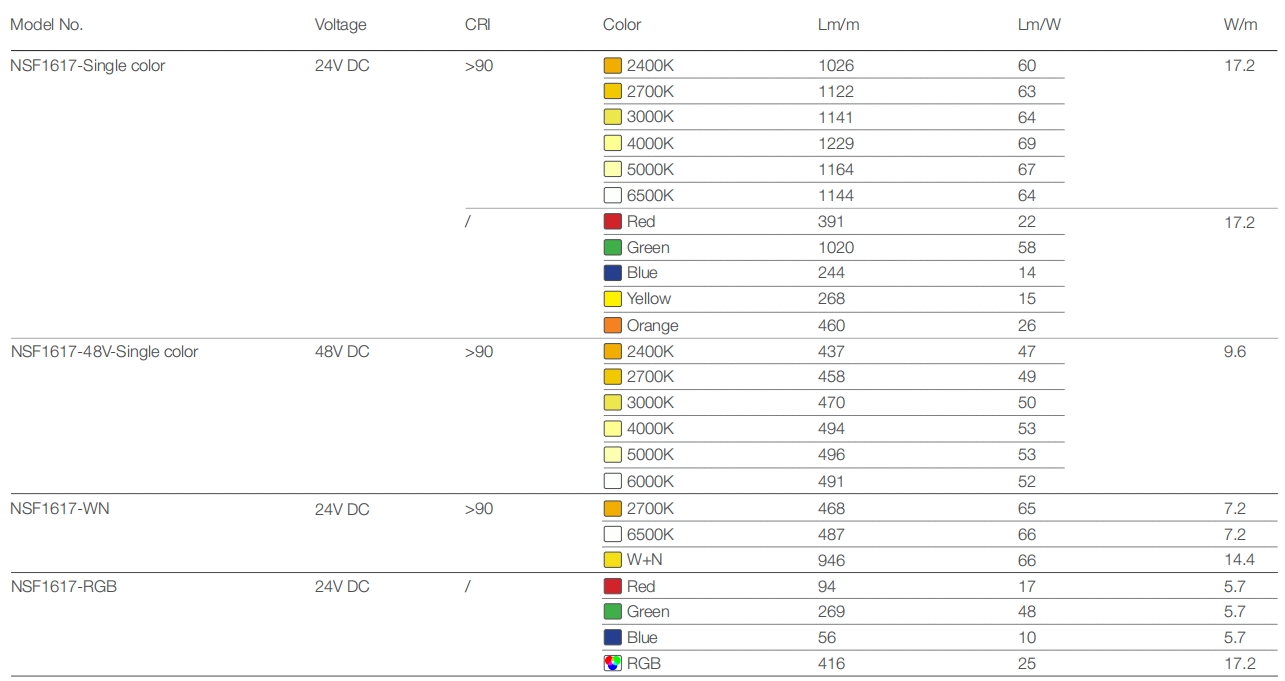Click '24V DC' in the NSF1617-WN row
The width and height of the screenshot is (1285, 681).
[x=342, y=509]
